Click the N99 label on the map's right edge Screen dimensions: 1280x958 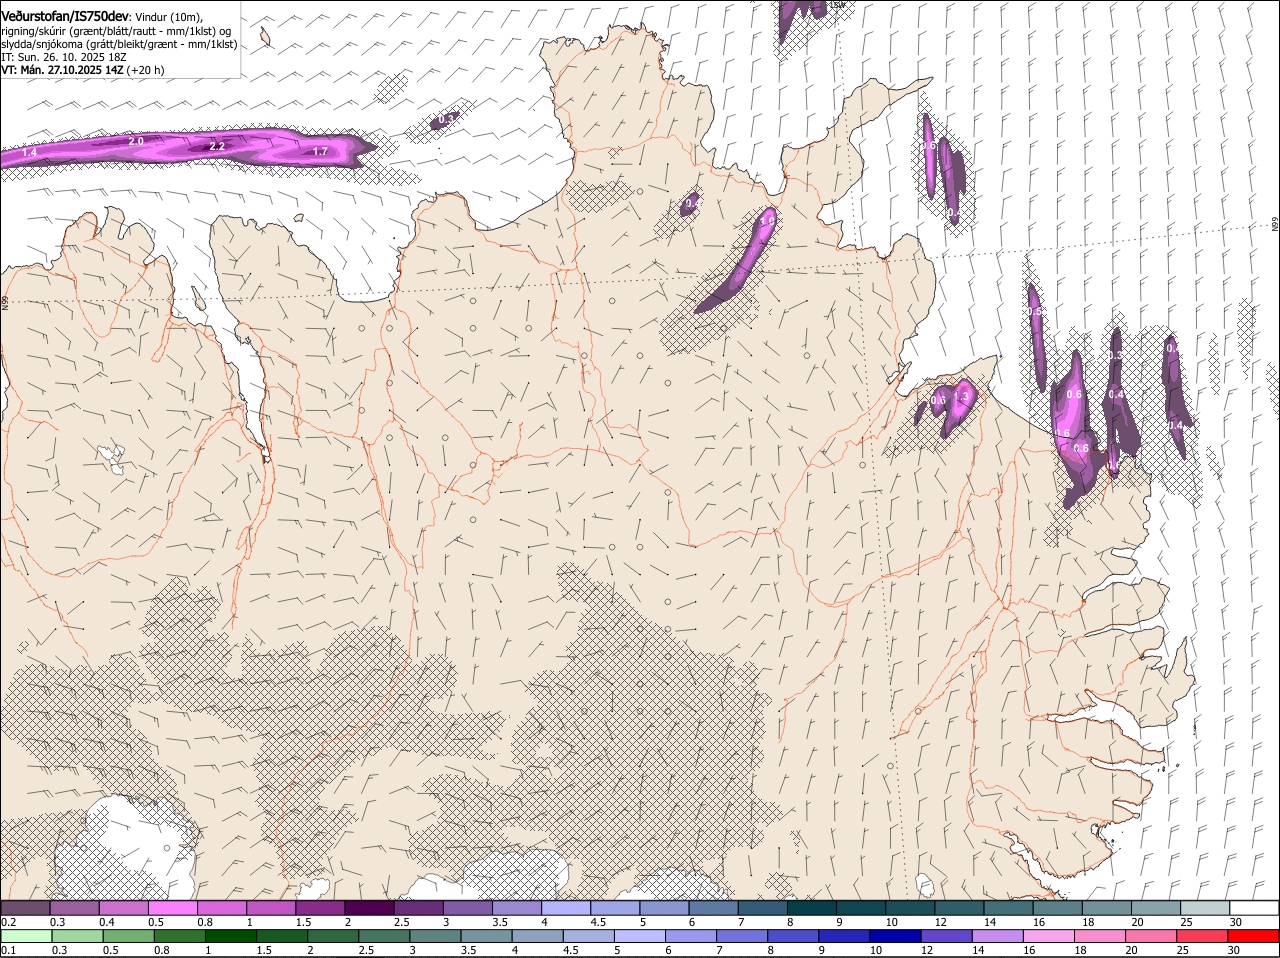pyautogui.click(x=1275, y=226)
